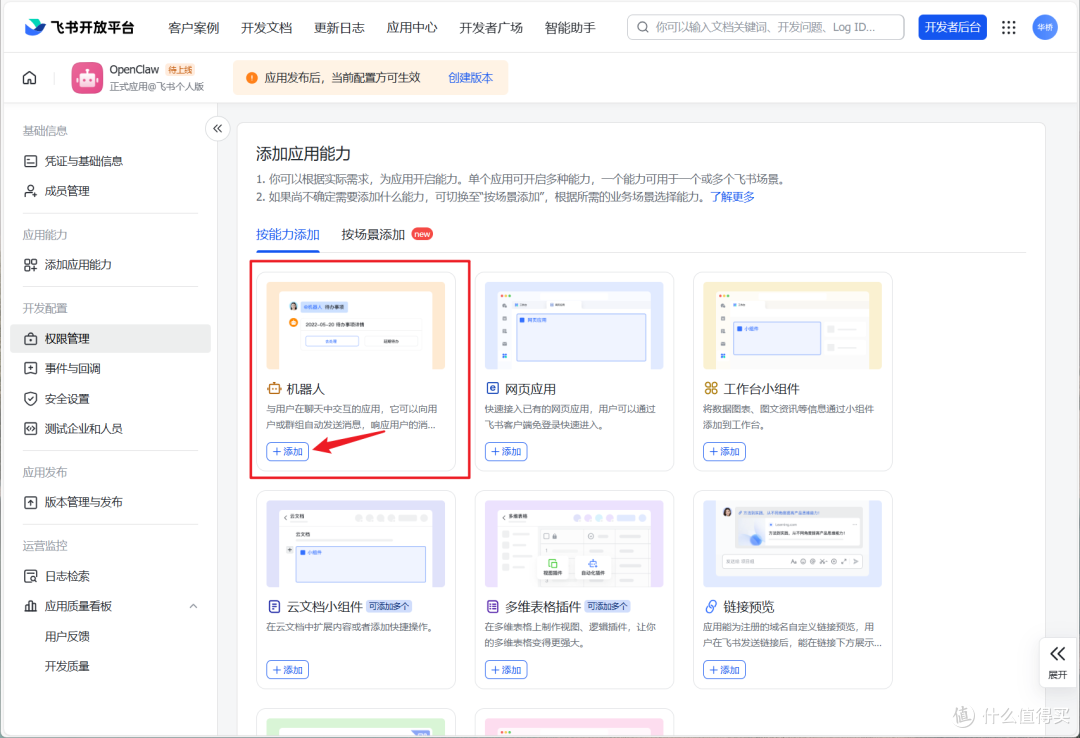
Task: Open 开发者广场 in top navigation
Action: pyautogui.click(x=491, y=28)
